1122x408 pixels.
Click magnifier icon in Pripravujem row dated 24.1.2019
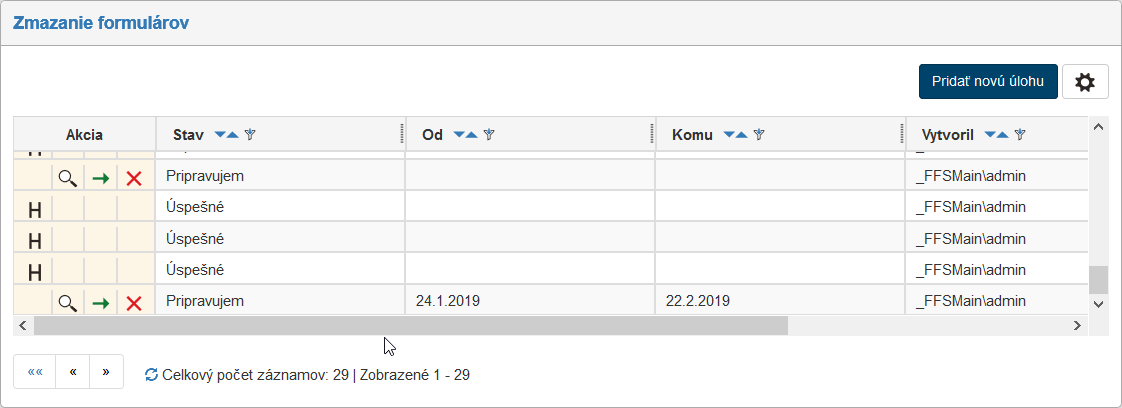point(67,303)
